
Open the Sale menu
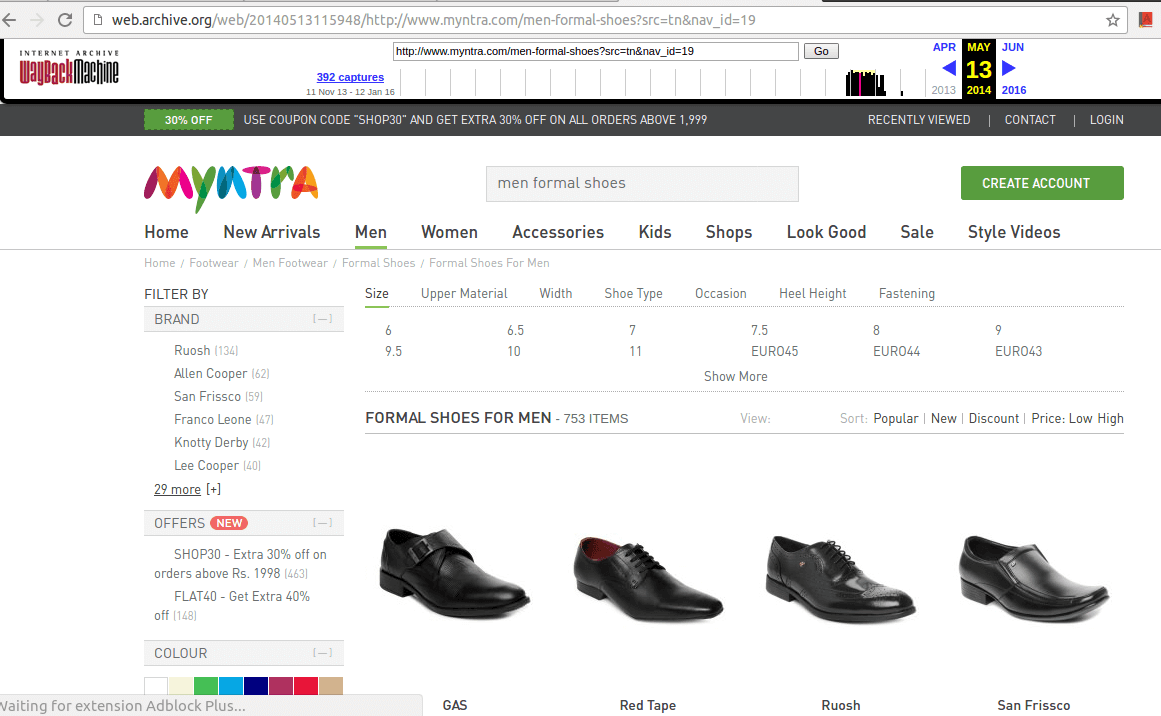pos(917,232)
